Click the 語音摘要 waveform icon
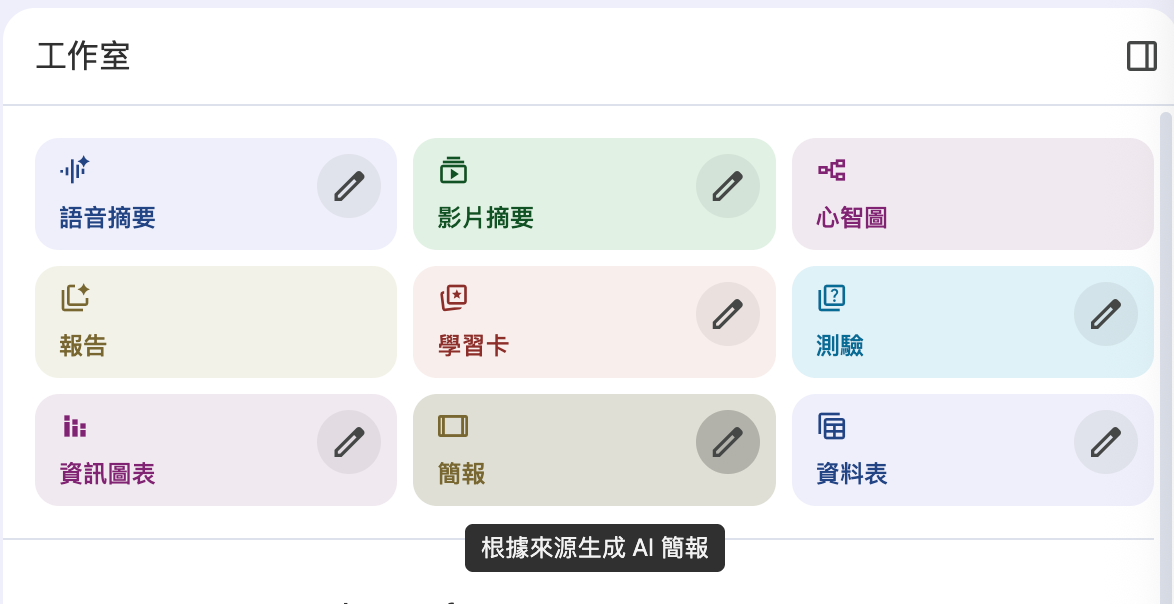1174x604 pixels. point(75,169)
